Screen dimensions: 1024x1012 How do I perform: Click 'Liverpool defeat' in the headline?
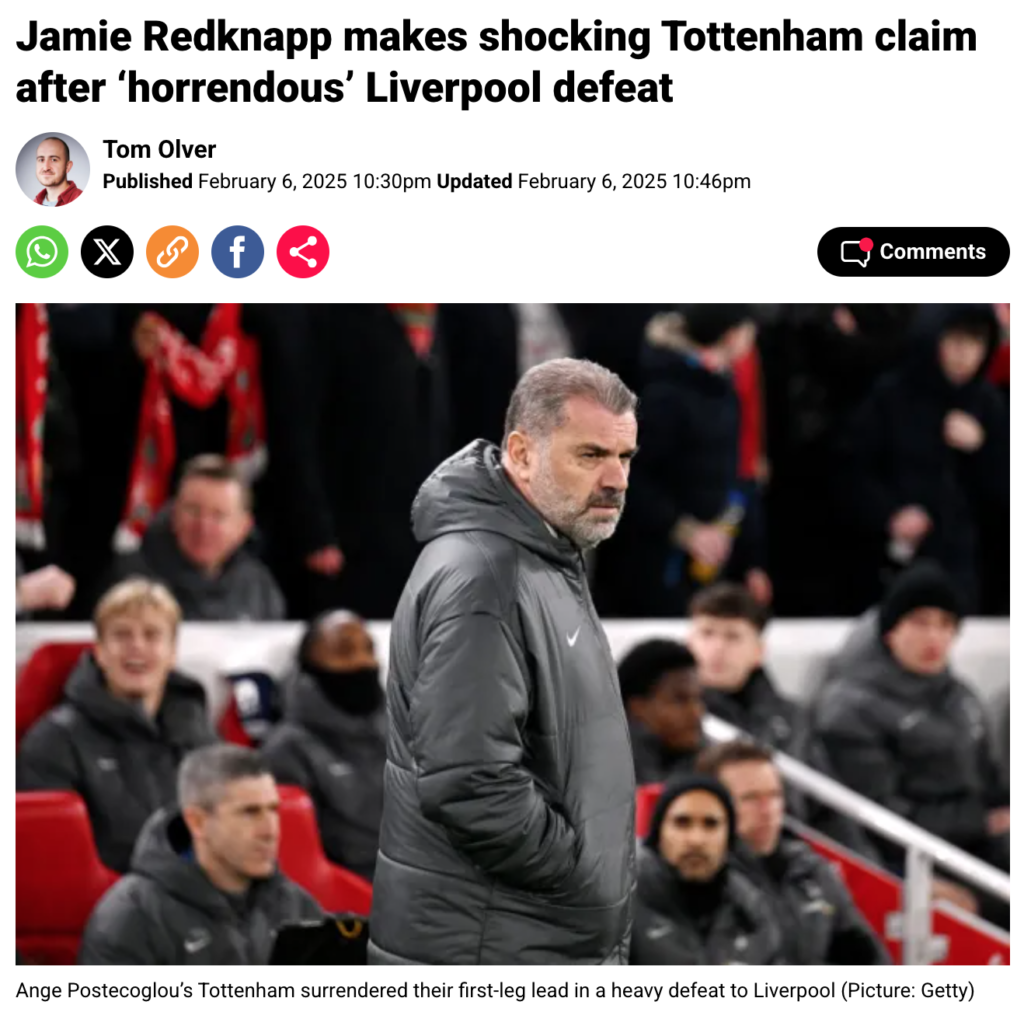(519, 88)
